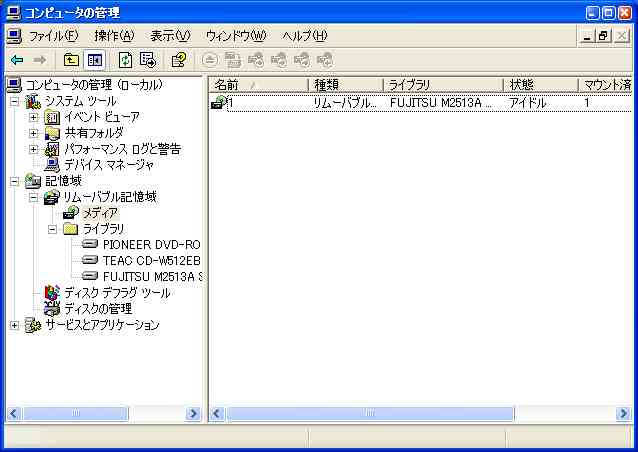Click the Up one level folder icon
This screenshot has height=452, width=638.
coord(72,60)
